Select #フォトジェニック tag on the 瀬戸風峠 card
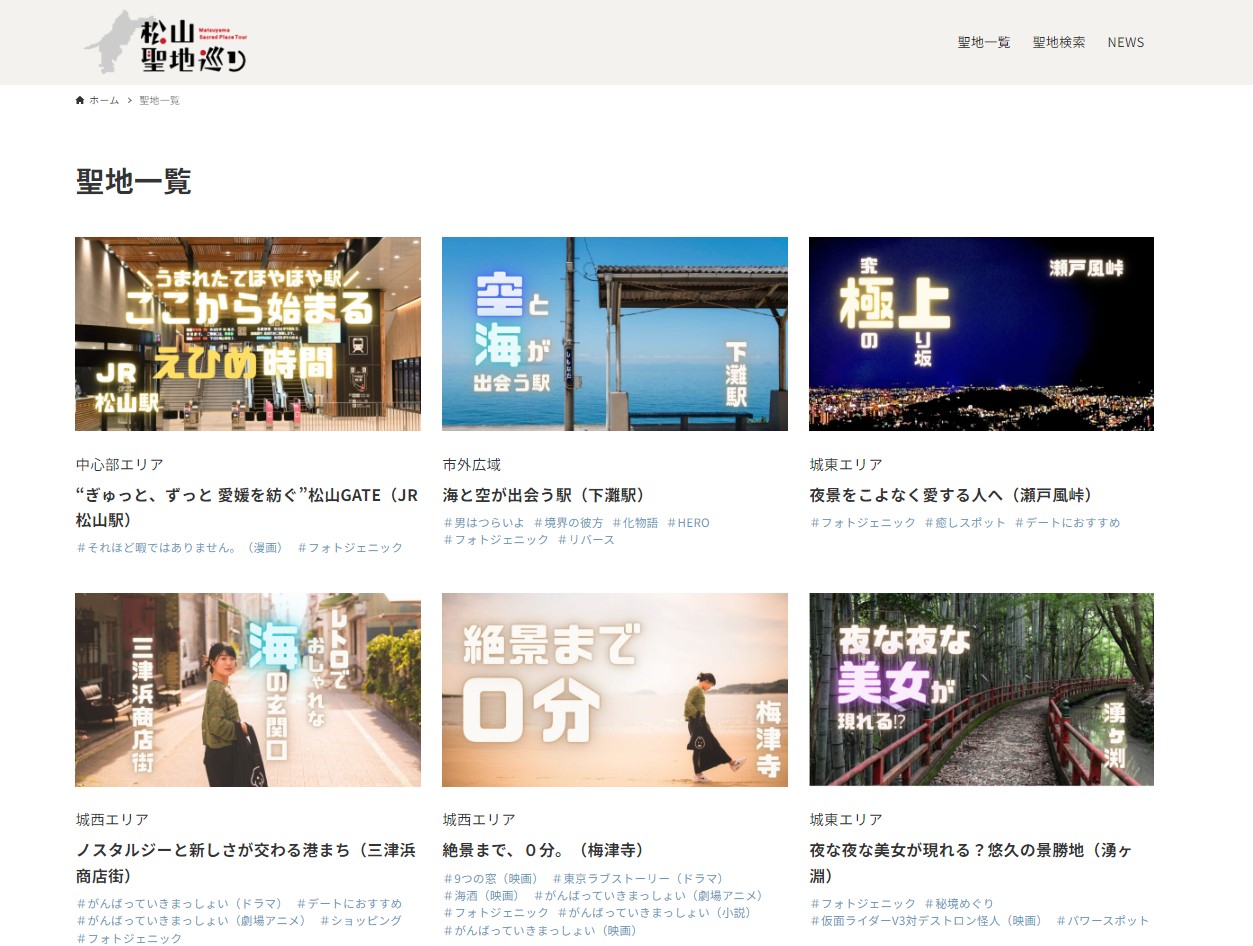Viewport: 1253px width, 946px height. [x=863, y=523]
